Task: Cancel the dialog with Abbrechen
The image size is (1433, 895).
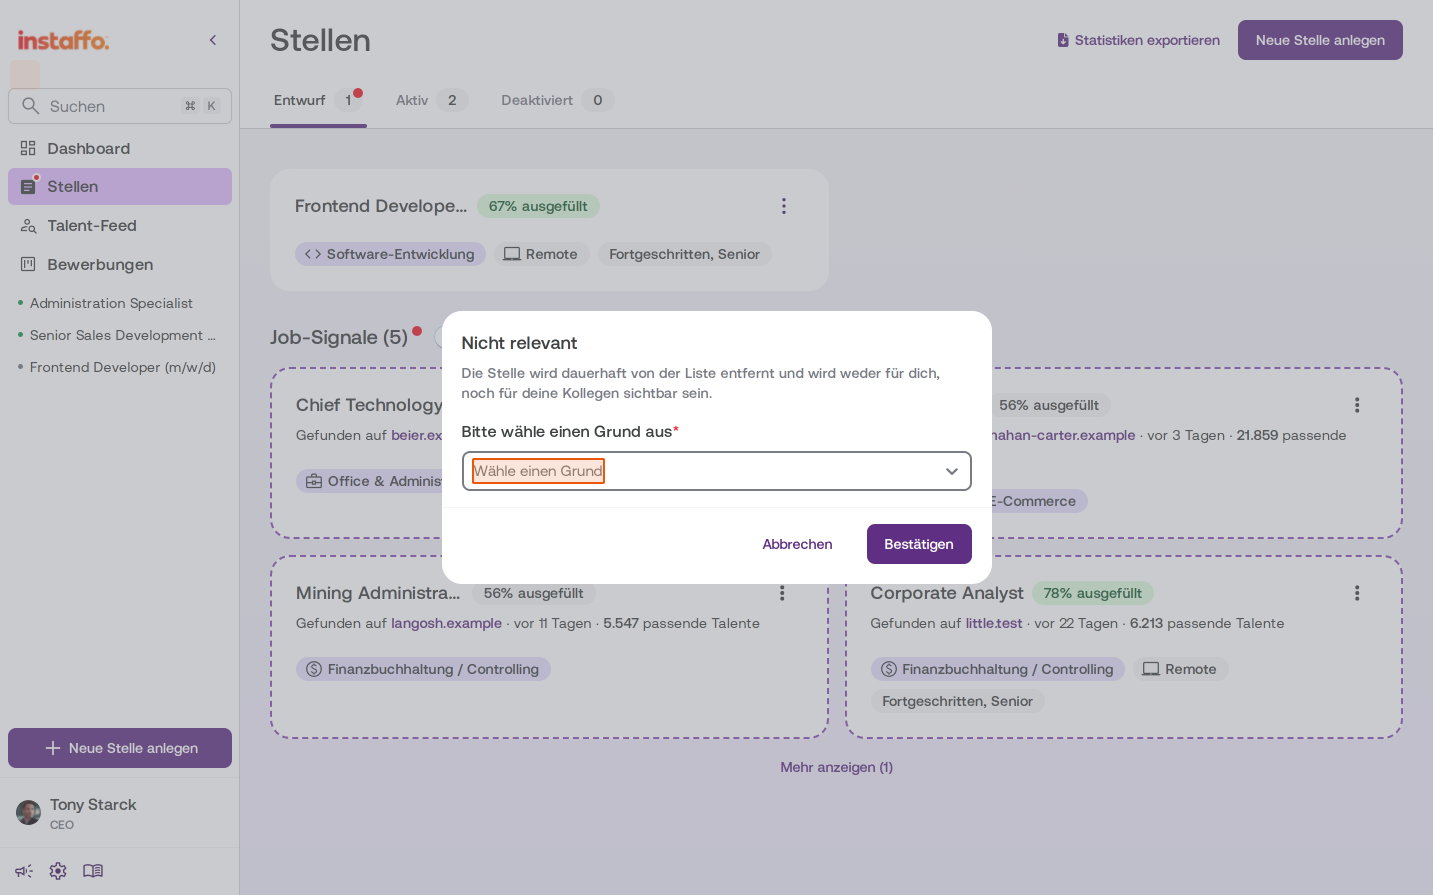Action: coord(797,544)
